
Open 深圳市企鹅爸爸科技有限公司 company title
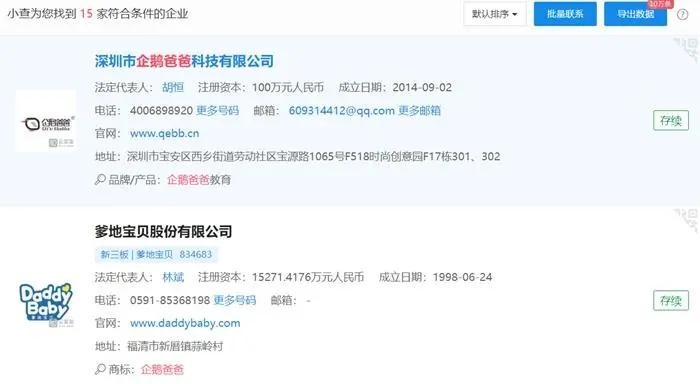[184, 61]
